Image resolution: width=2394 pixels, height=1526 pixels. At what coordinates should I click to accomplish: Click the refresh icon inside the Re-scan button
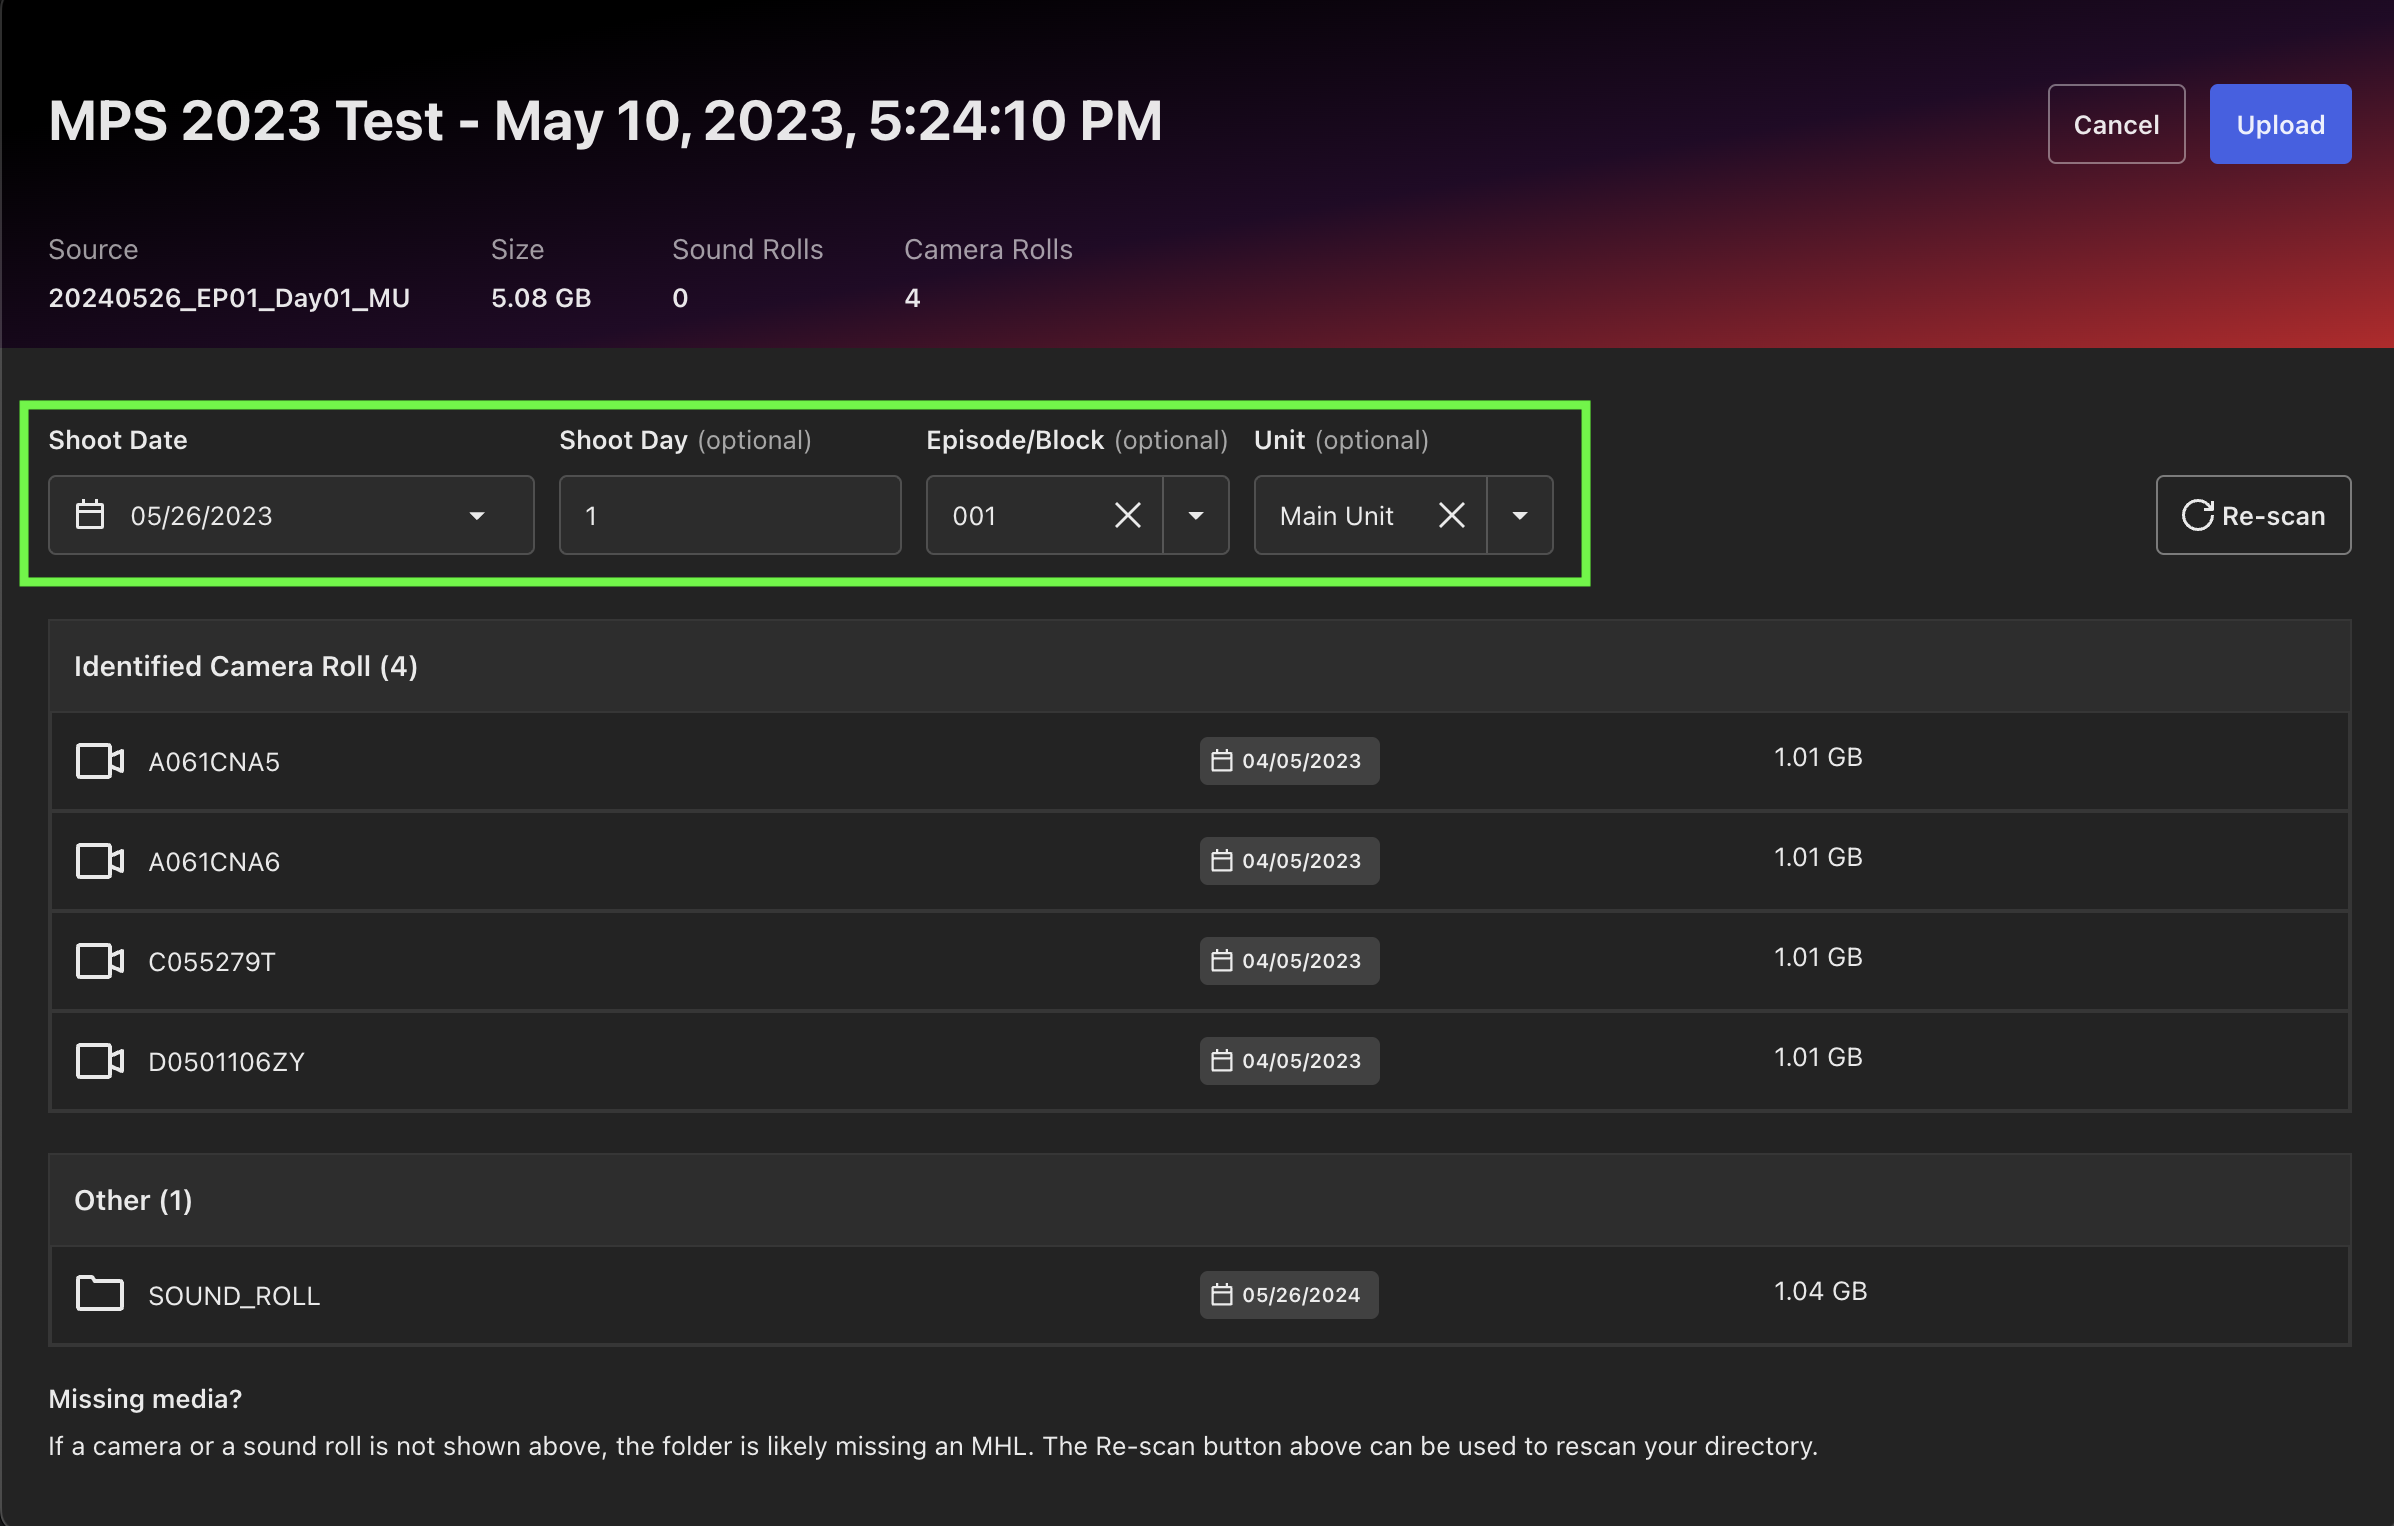pyautogui.click(x=2197, y=515)
